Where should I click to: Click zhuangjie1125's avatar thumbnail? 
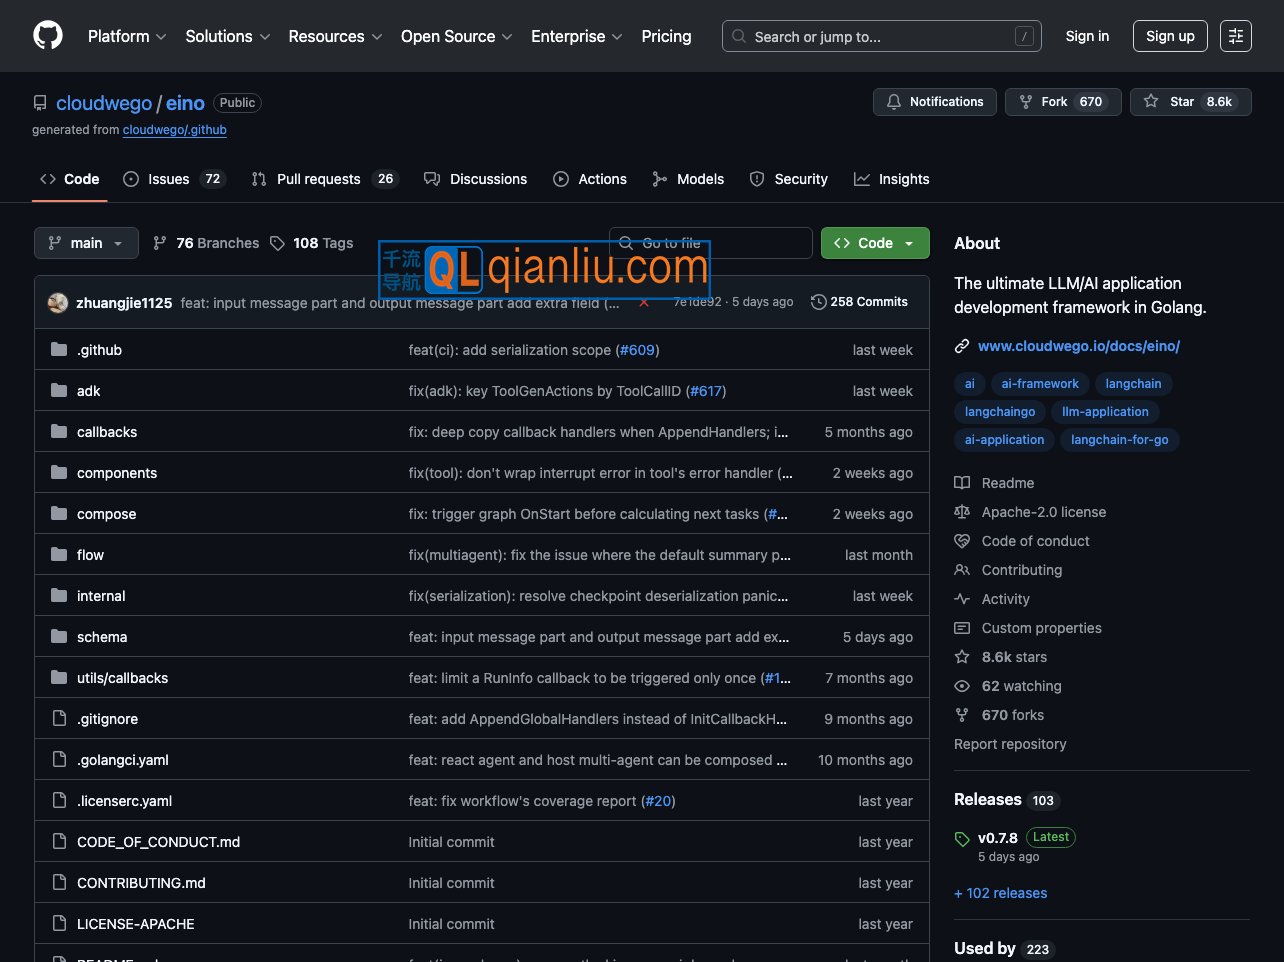click(x=58, y=303)
